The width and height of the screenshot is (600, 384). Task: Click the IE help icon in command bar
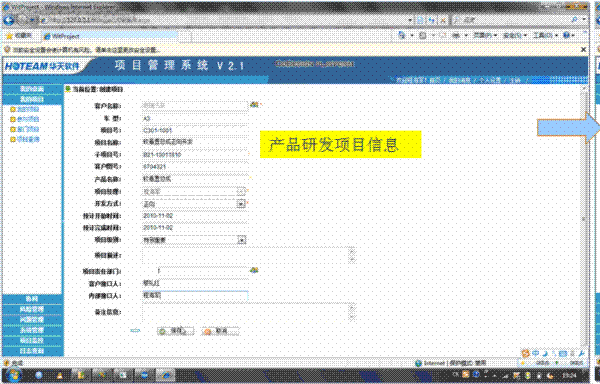pos(567,35)
